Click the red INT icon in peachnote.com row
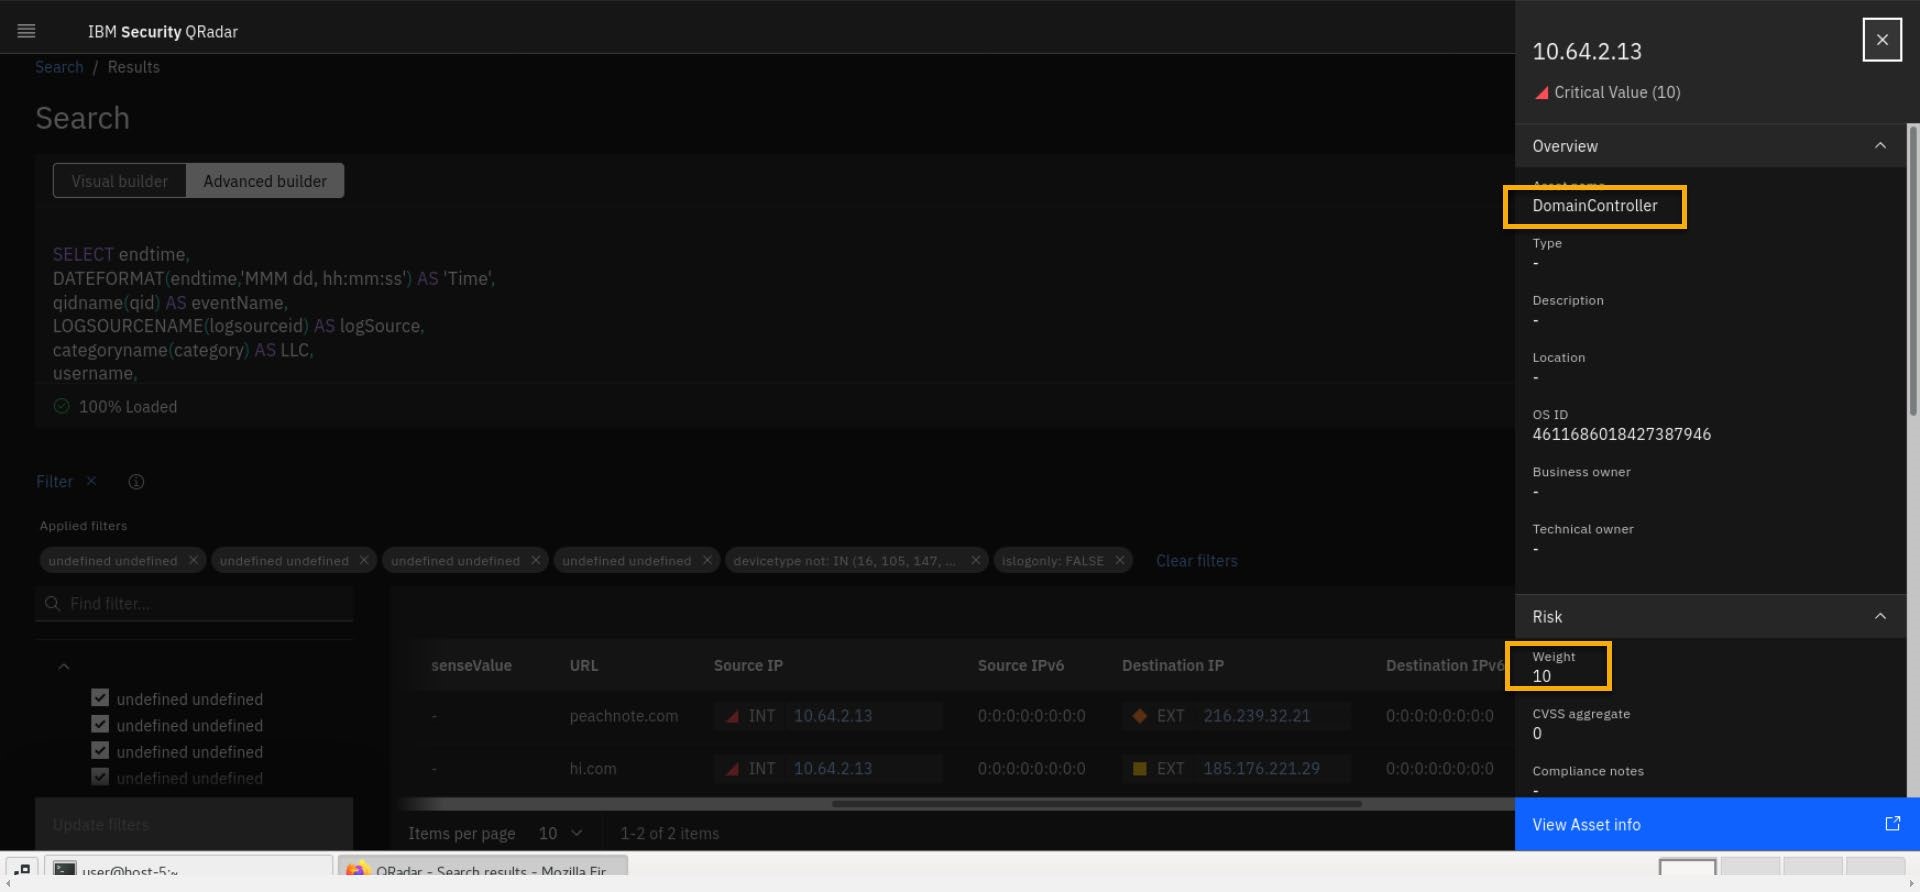This screenshot has width=1920, height=892. coord(733,716)
